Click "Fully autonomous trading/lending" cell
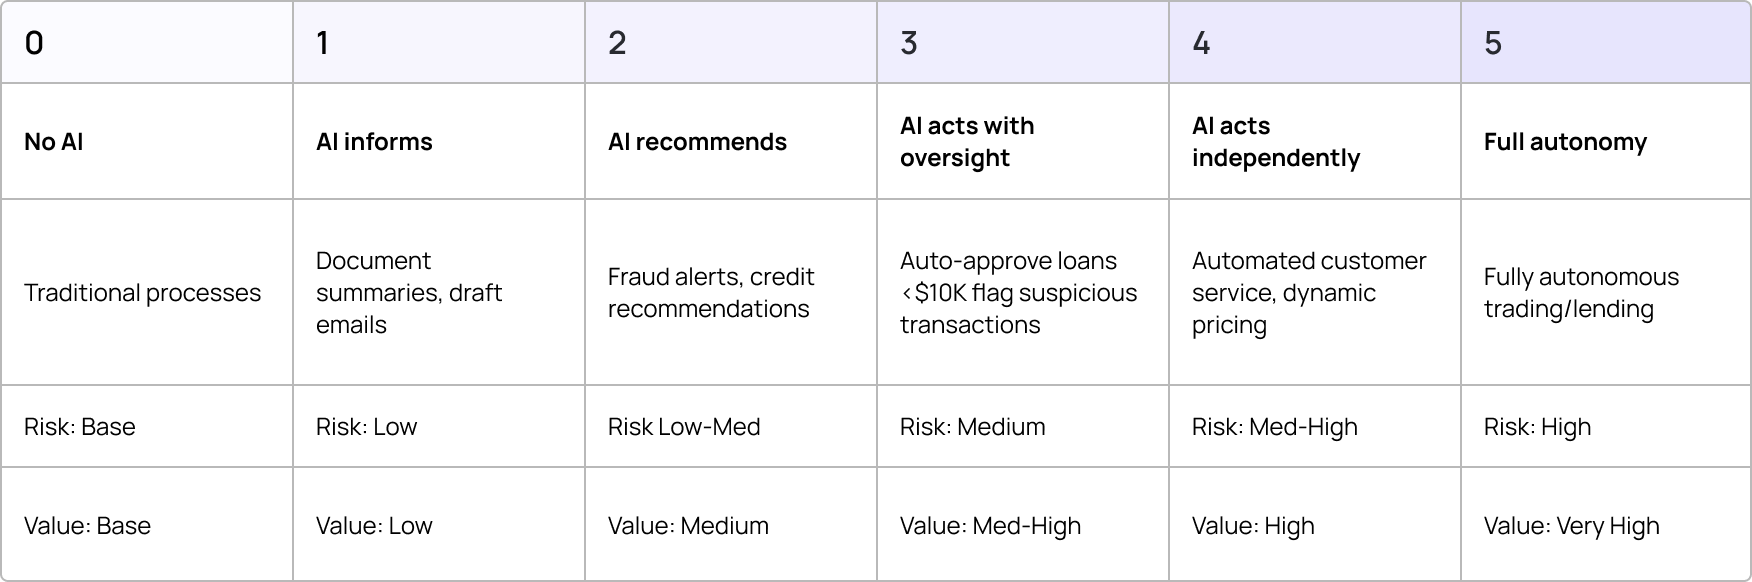 point(1581,293)
